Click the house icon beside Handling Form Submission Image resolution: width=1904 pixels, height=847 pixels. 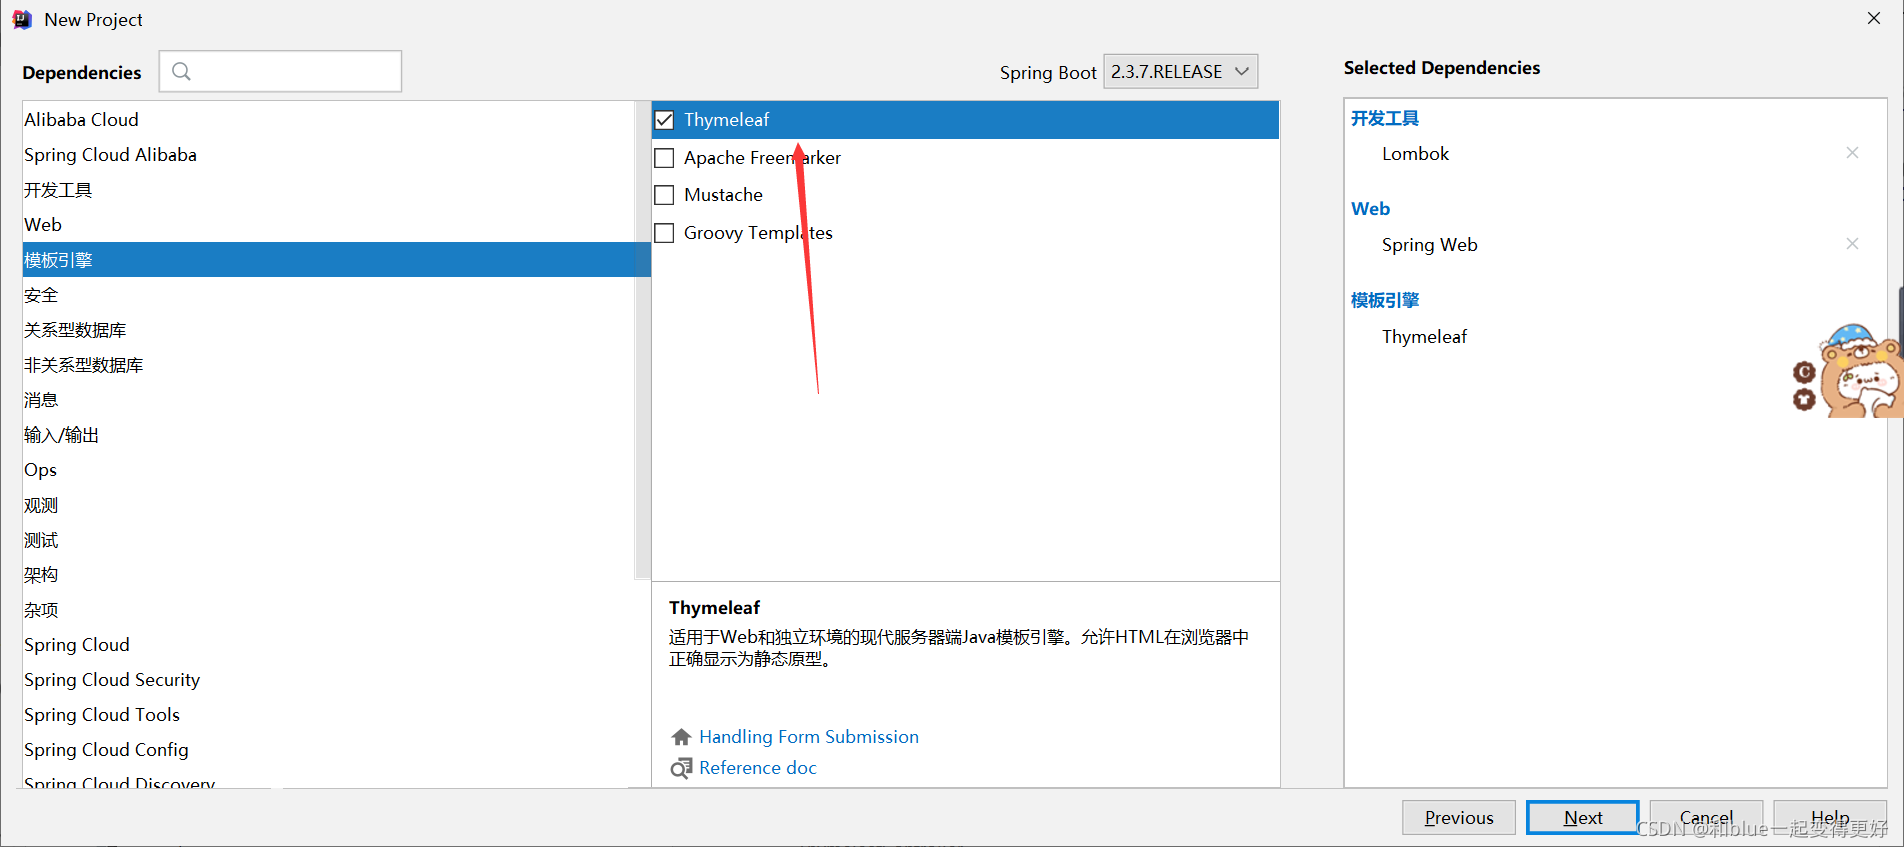pyautogui.click(x=681, y=737)
